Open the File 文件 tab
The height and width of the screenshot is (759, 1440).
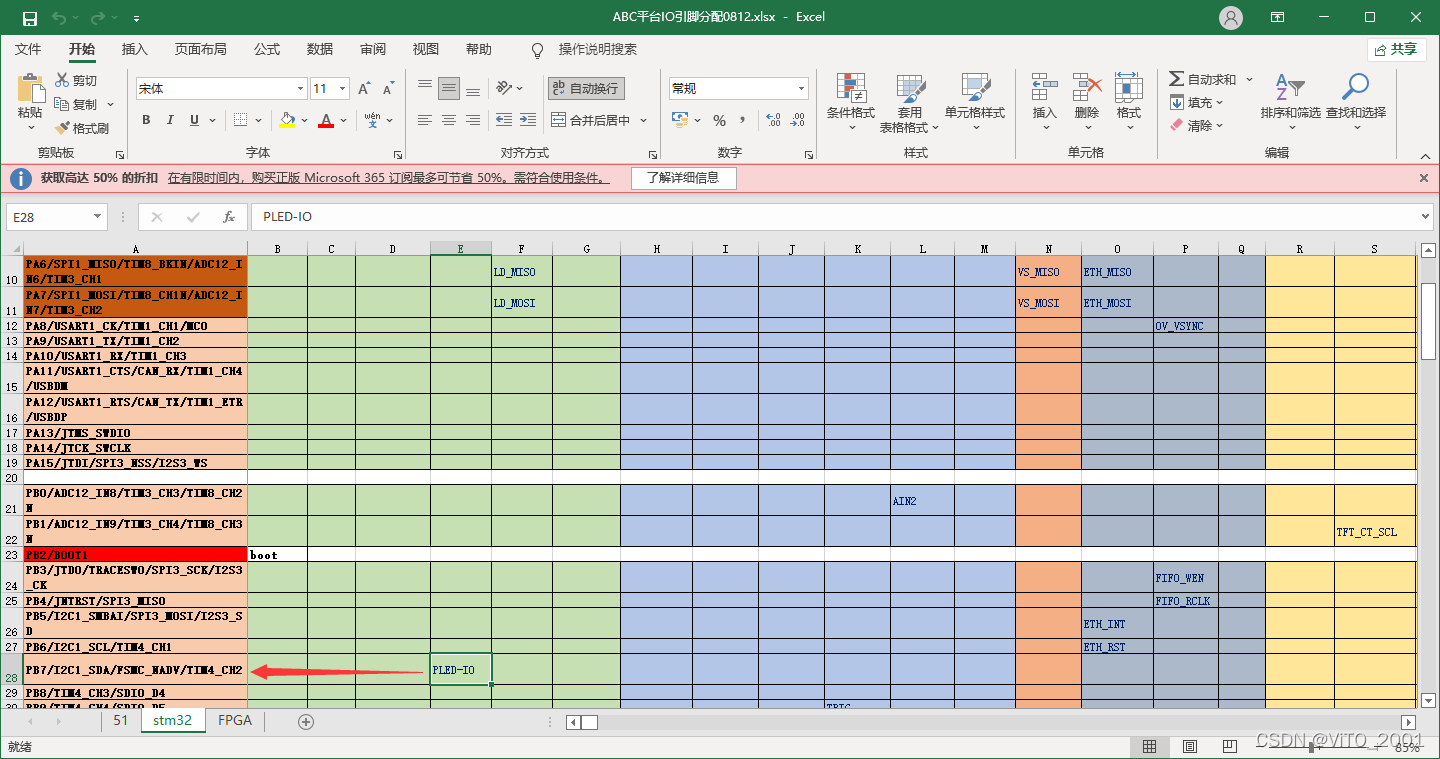pos(28,49)
